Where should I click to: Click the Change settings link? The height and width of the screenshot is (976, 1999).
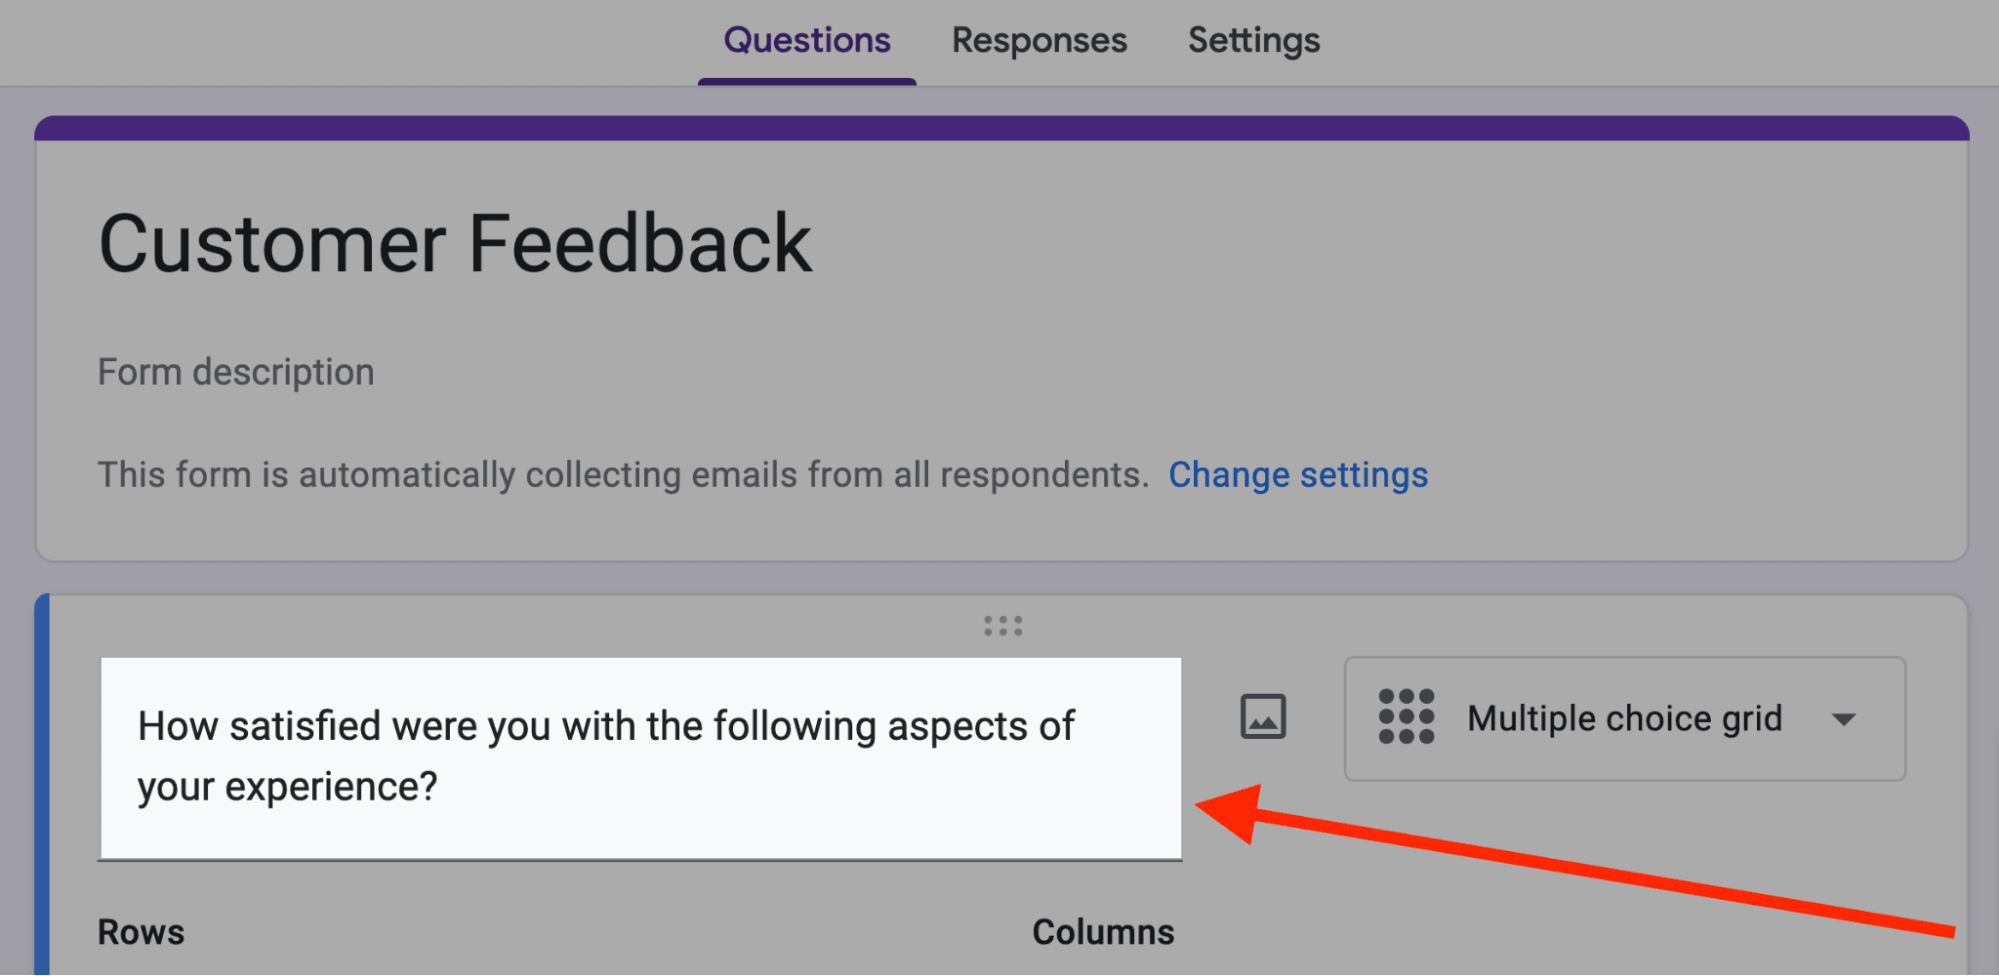coord(1297,475)
